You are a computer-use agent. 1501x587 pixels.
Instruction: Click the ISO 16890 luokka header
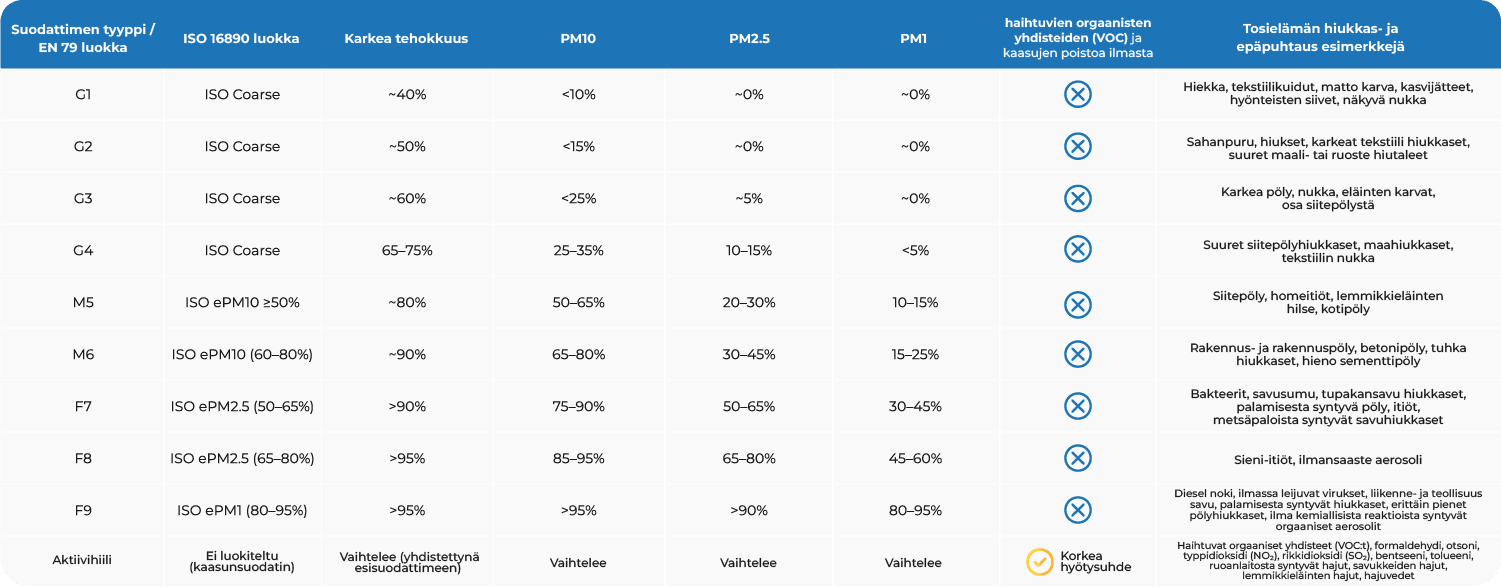point(242,39)
